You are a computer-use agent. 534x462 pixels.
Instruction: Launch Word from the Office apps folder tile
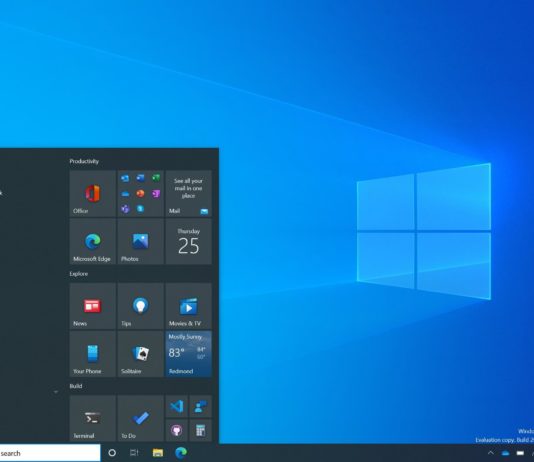click(x=140, y=178)
